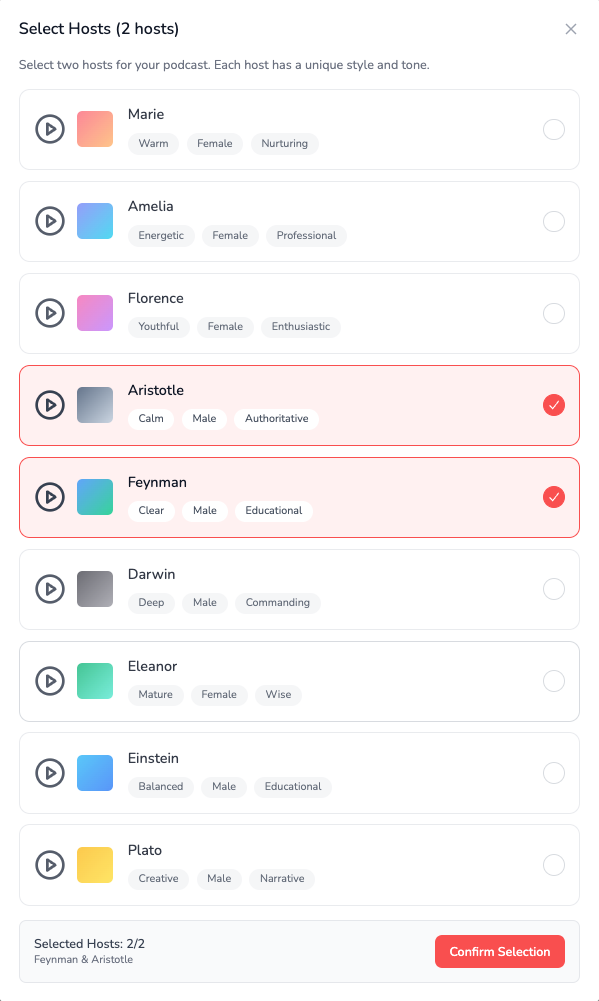599x1001 pixels.
Task: Click Einstein's Educational tag
Action: (x=293, y=786)
